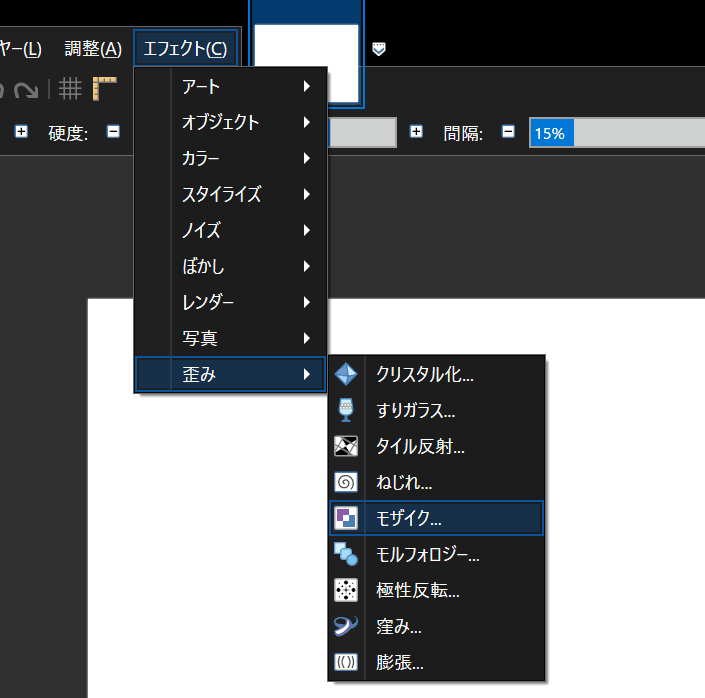The image size is (705, 698).
Task: Choose 窪み... effect
Action: pyautogui.click(x=436, y=626)
